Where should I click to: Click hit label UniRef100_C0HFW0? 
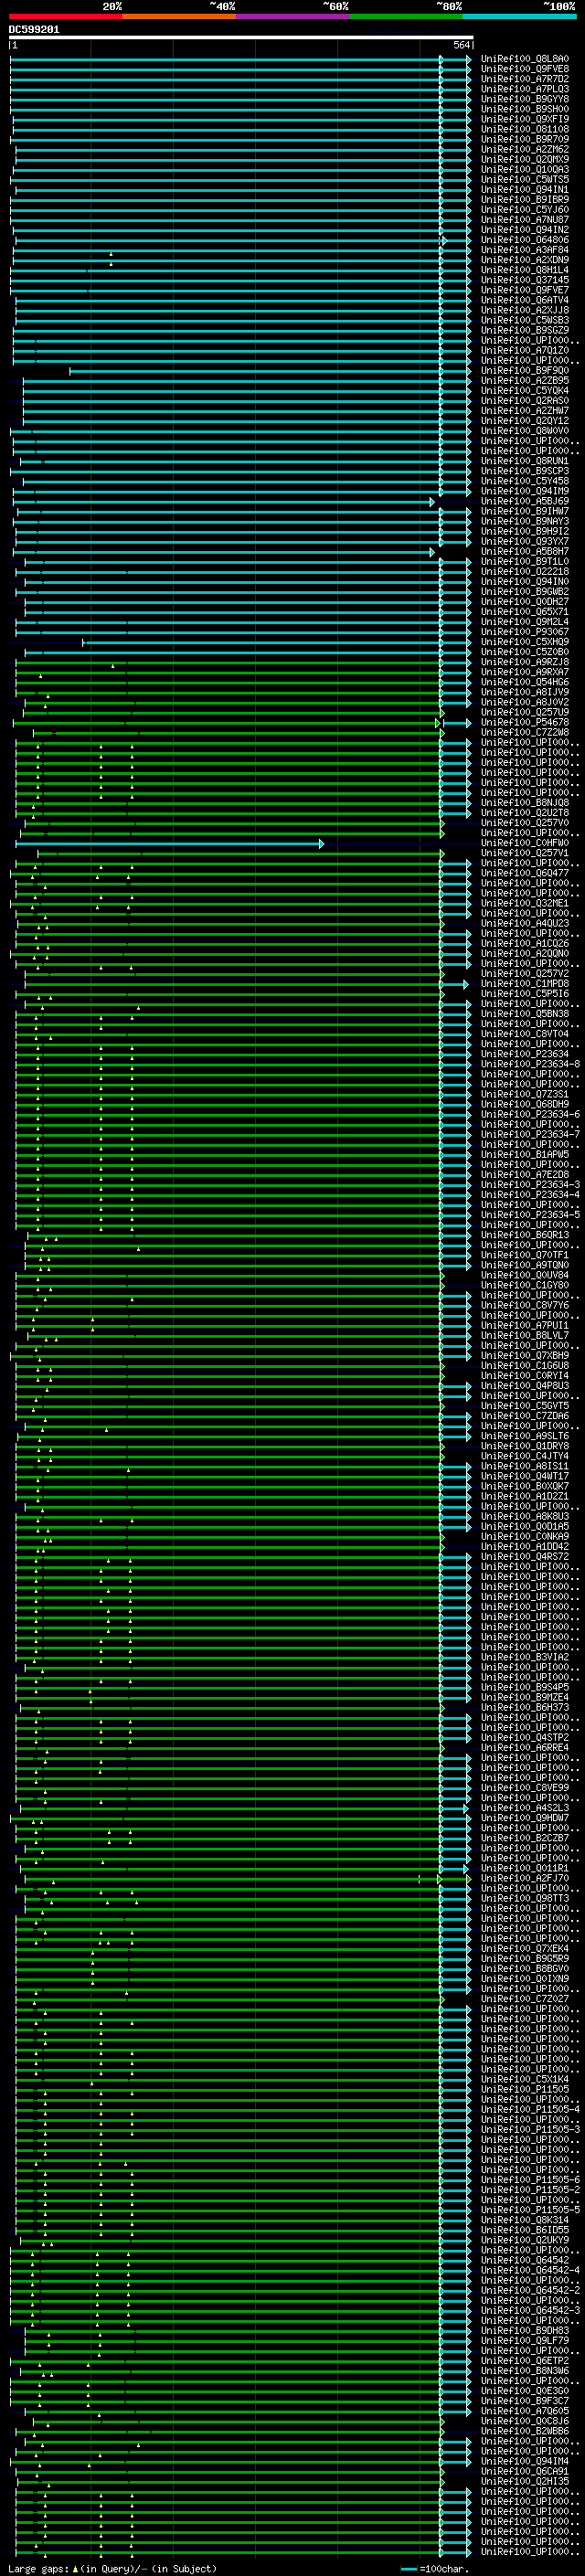525,842
